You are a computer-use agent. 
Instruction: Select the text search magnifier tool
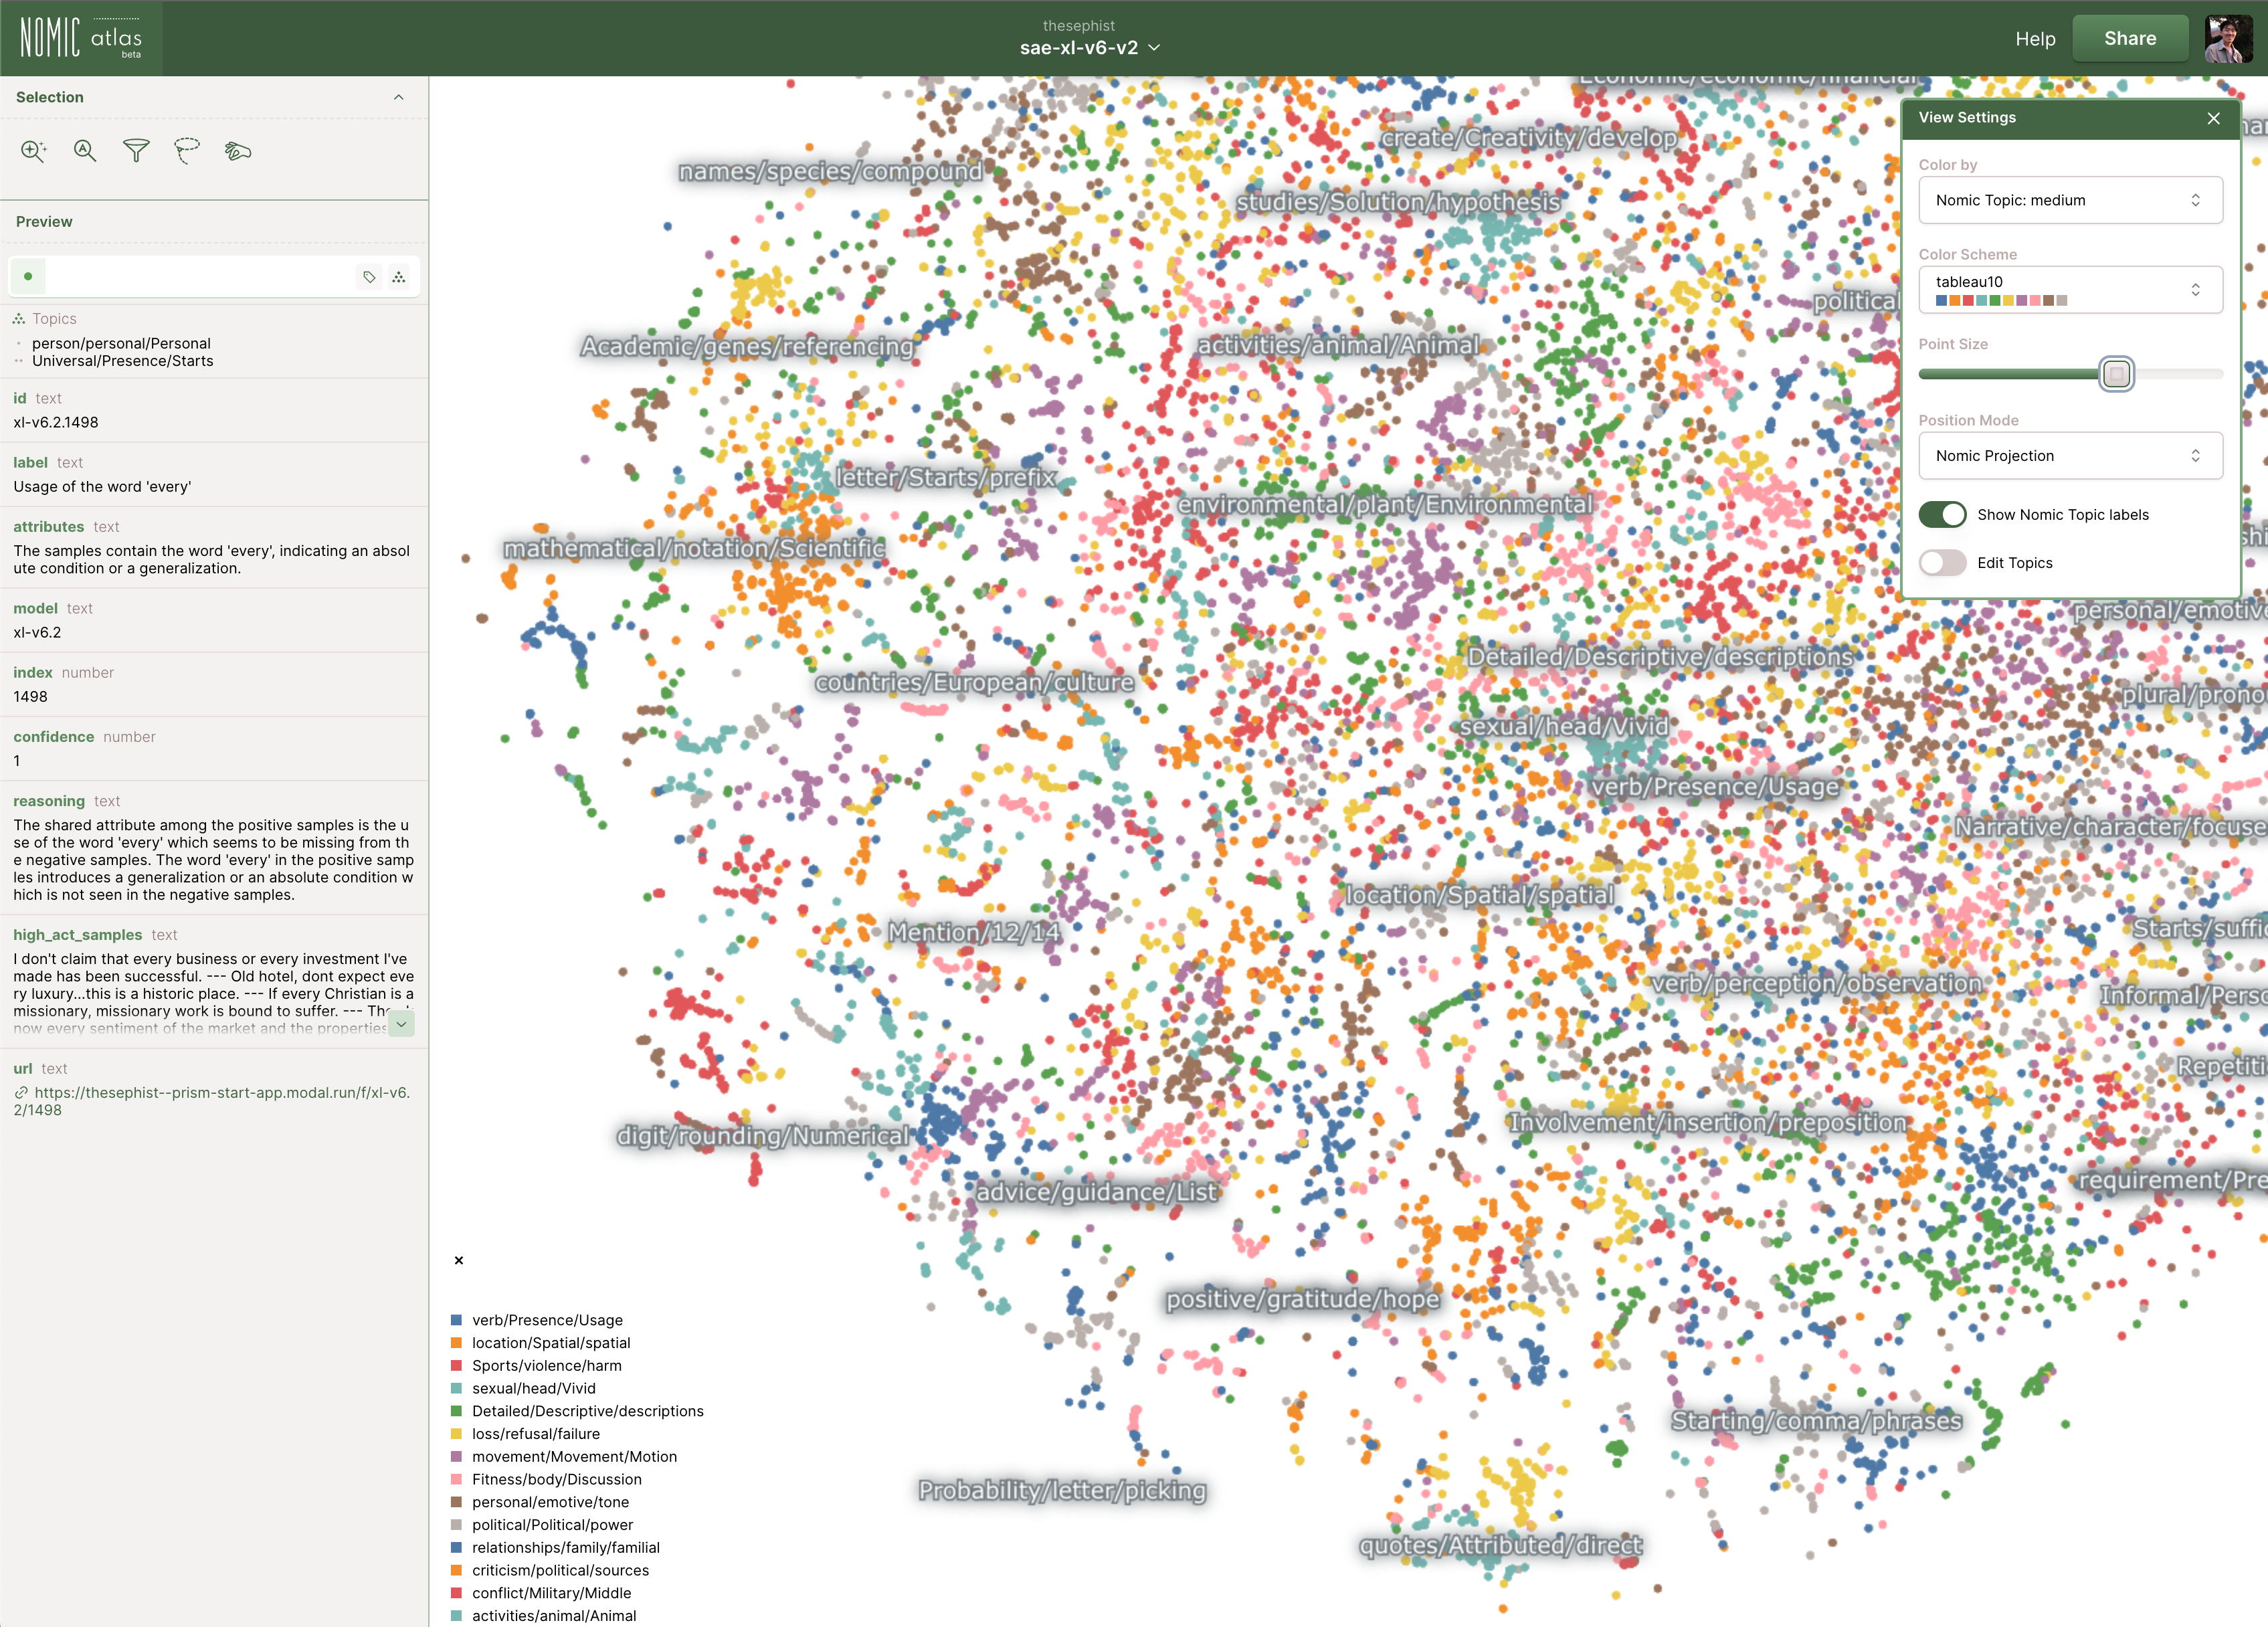[x=85, y=151]
